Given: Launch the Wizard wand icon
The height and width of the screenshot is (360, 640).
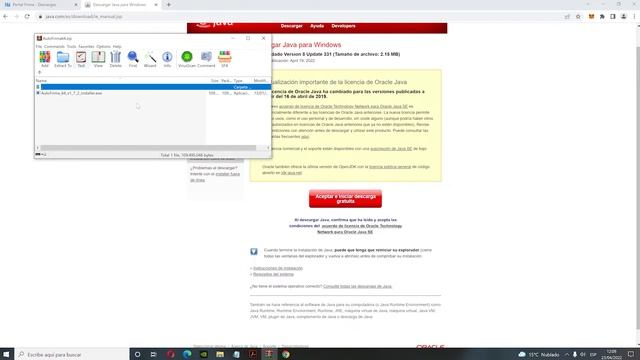Looking at the screenshot, I should pos(150,59).
